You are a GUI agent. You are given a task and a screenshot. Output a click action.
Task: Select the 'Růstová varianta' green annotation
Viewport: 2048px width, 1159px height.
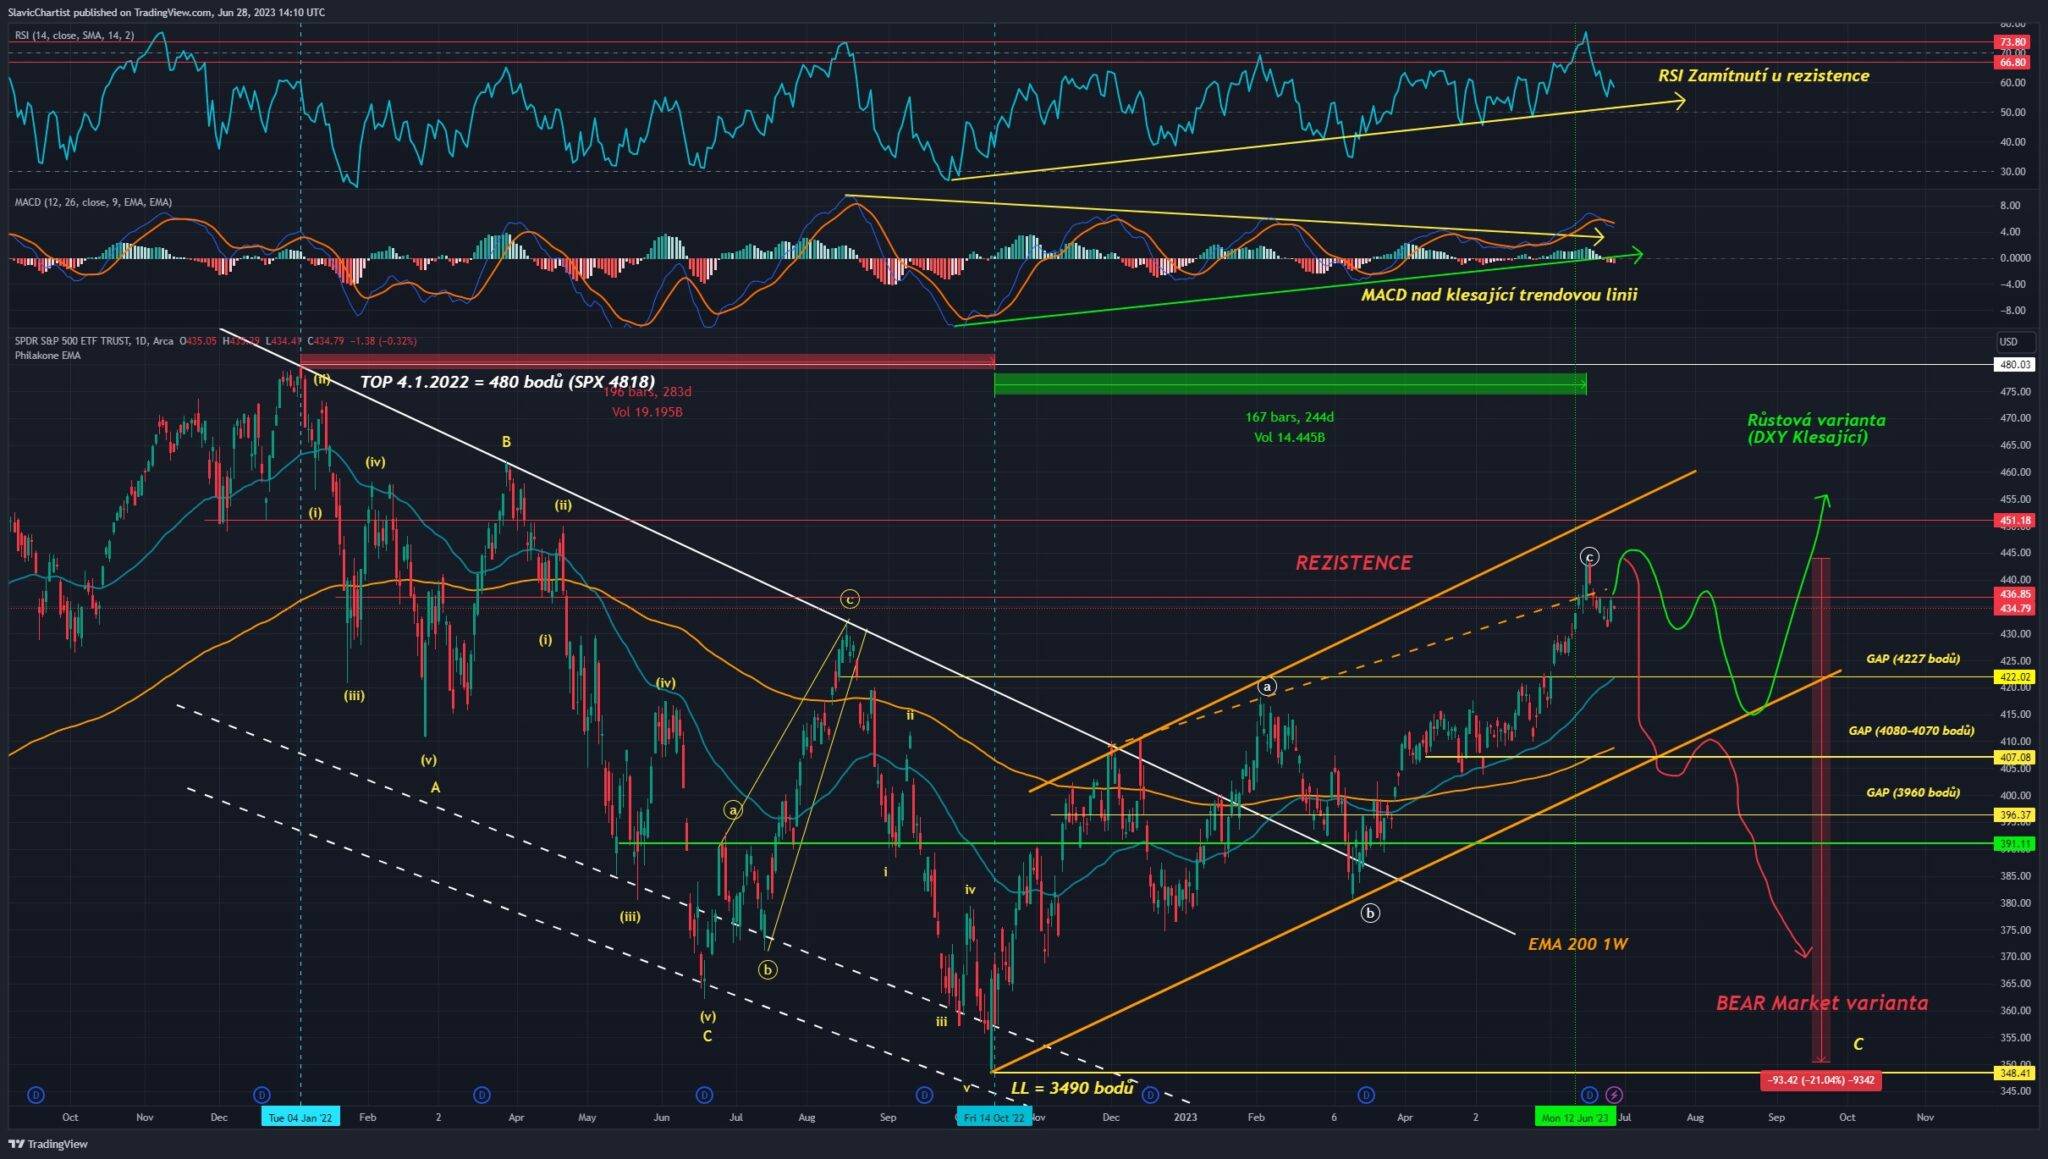point(1816,428)
